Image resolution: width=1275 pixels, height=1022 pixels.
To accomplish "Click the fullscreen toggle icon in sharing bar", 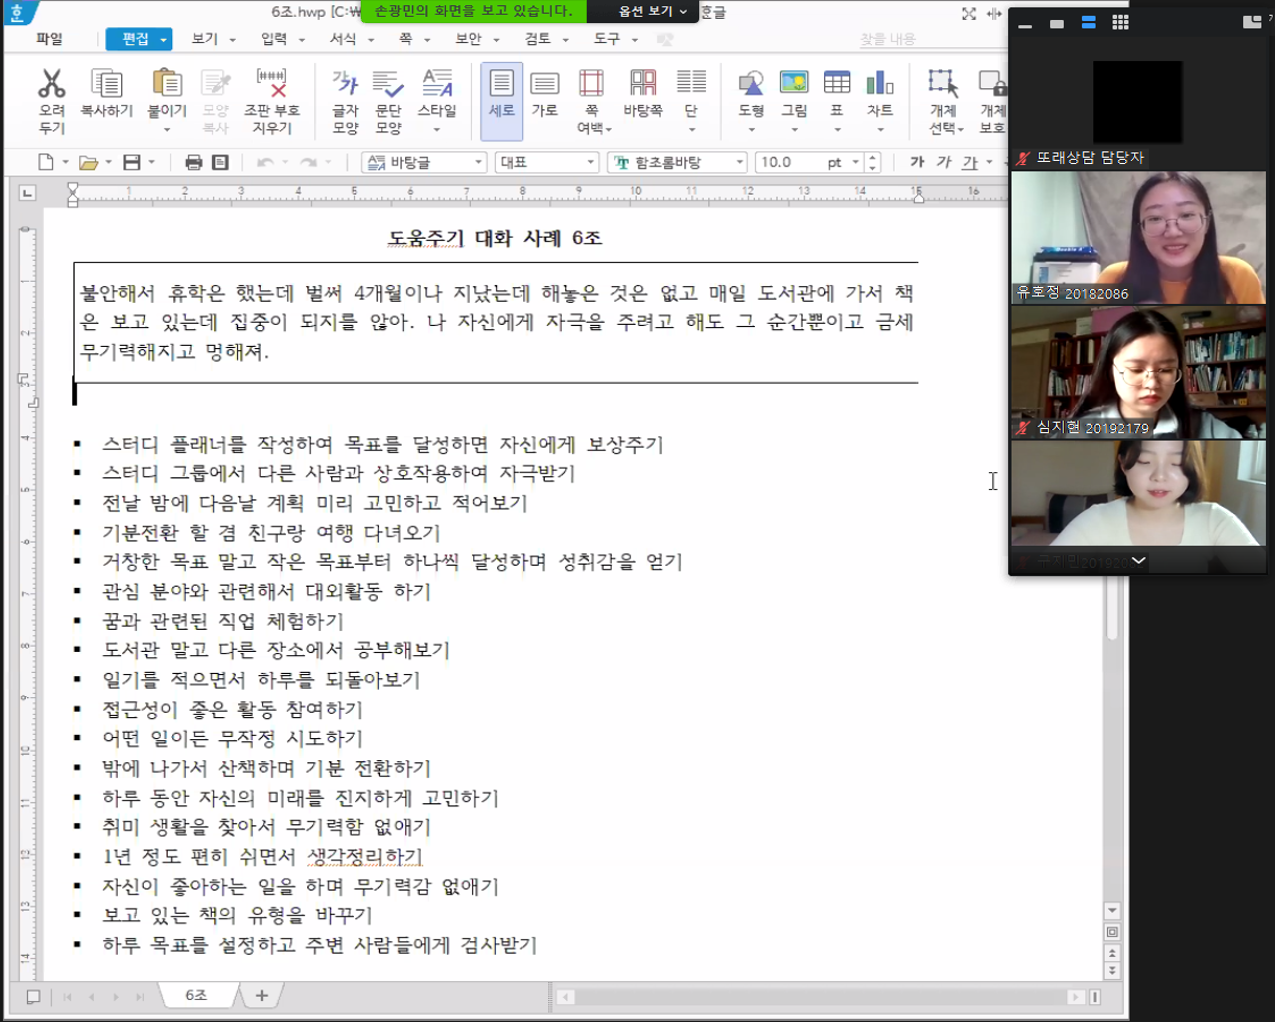I will click(969, 13).
